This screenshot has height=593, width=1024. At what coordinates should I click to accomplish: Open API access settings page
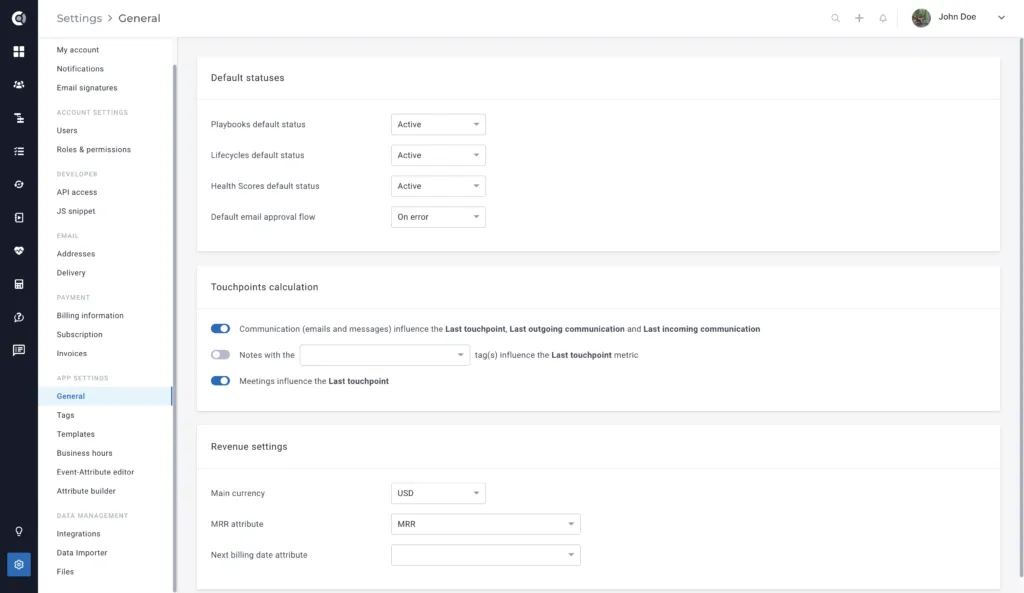pyautogui.click(x=76, y=192)
